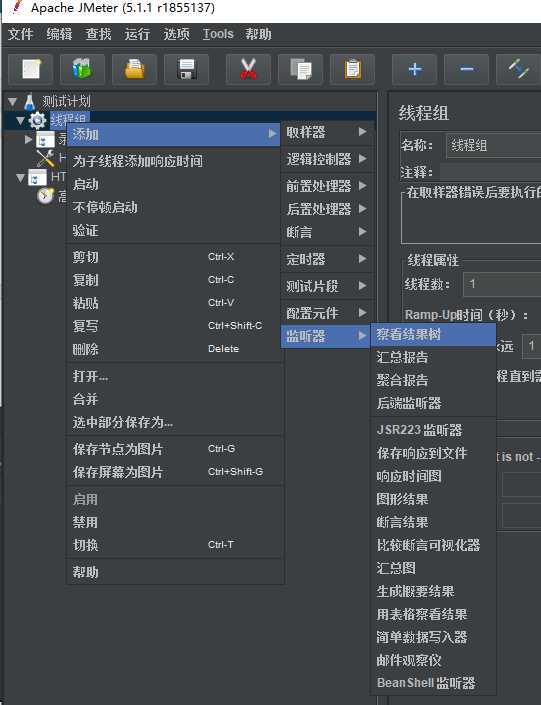Expand the collapsed child node under 线程组

pyautogui.click(x=28, y=139)
